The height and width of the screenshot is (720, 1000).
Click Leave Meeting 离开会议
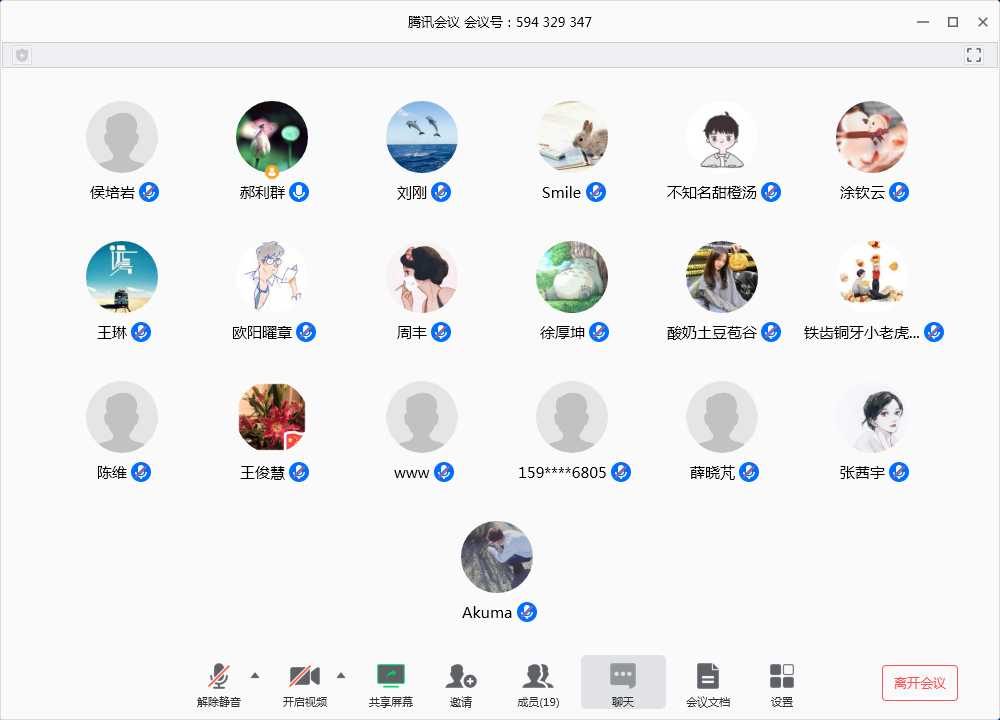point(919,682)
